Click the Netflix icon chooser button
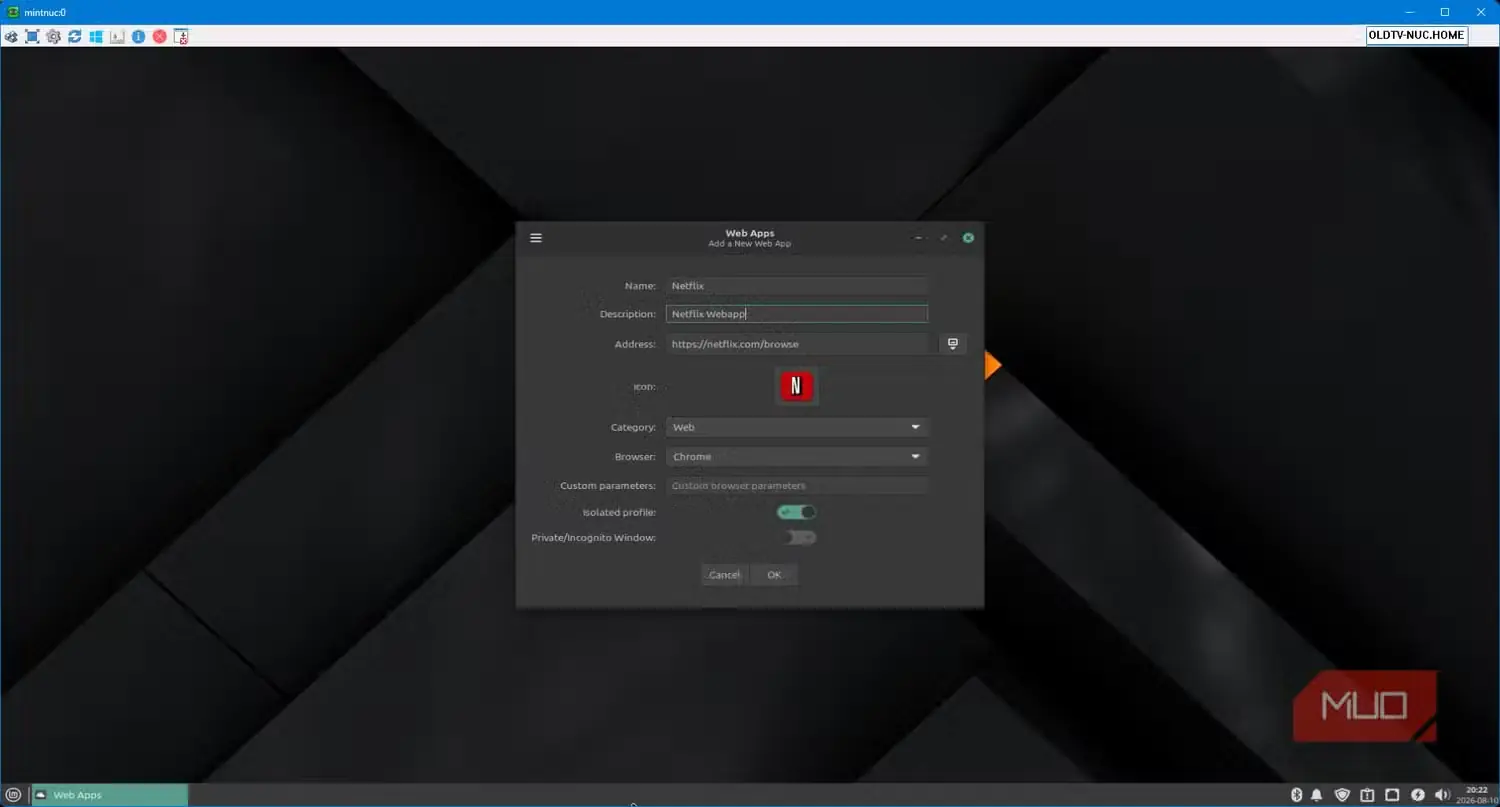The image size is (1500, 807). pyautogui.click(x=796, y=386)
